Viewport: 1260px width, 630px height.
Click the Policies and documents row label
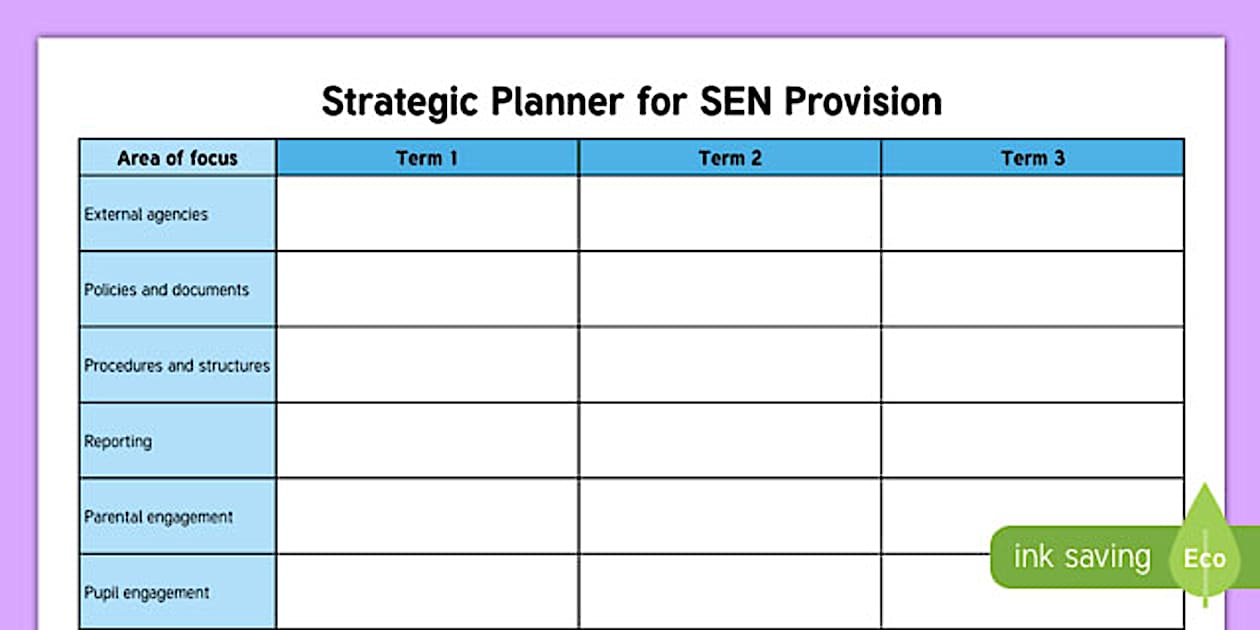click(166, 290)
